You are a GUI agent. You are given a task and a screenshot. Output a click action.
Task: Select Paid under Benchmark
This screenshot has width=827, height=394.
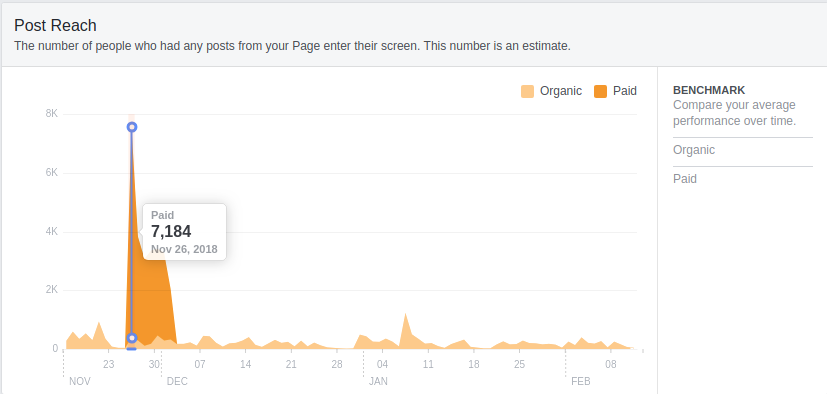(743, 179)
